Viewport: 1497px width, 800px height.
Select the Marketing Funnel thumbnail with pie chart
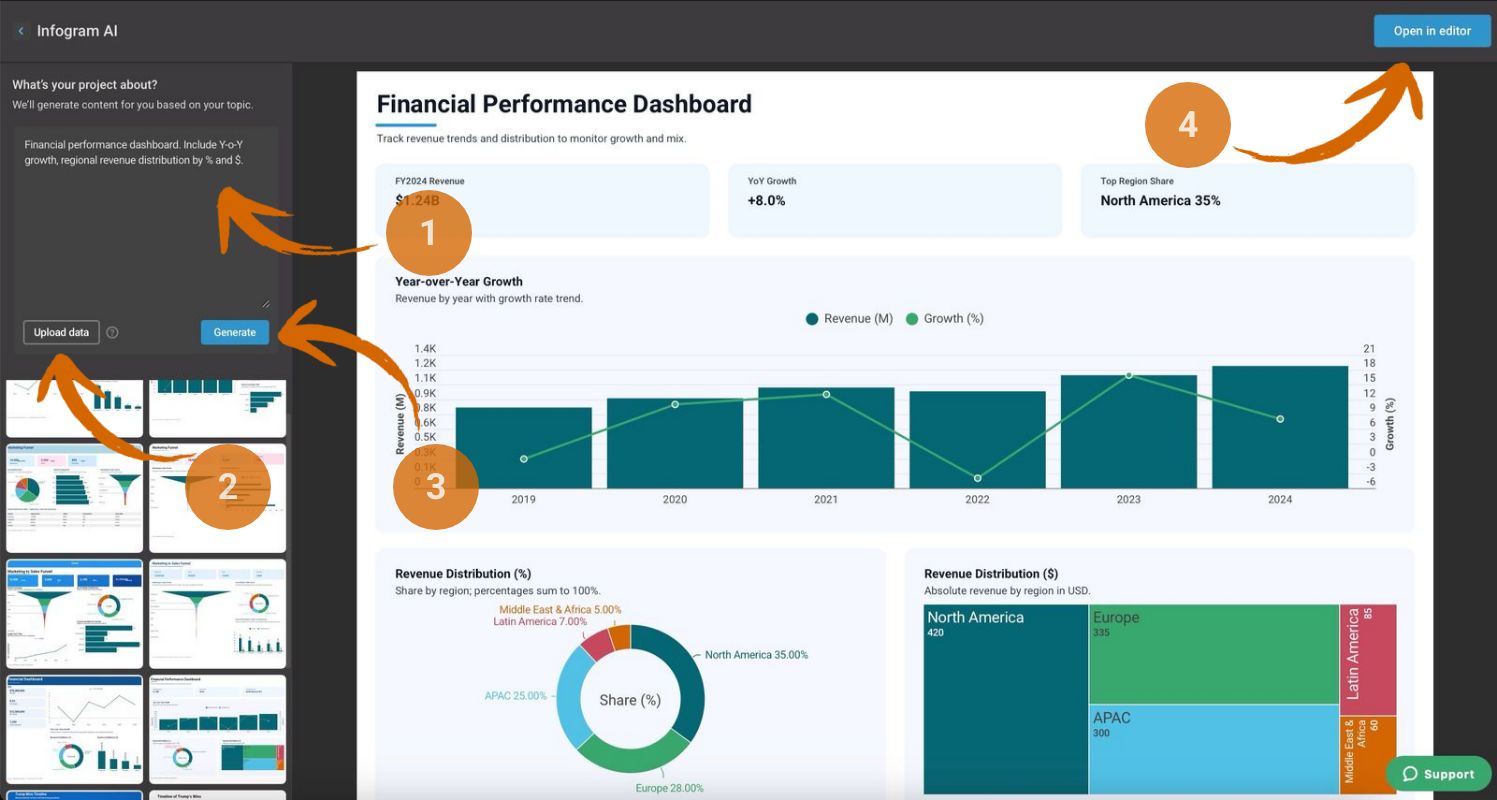(75, 497)
